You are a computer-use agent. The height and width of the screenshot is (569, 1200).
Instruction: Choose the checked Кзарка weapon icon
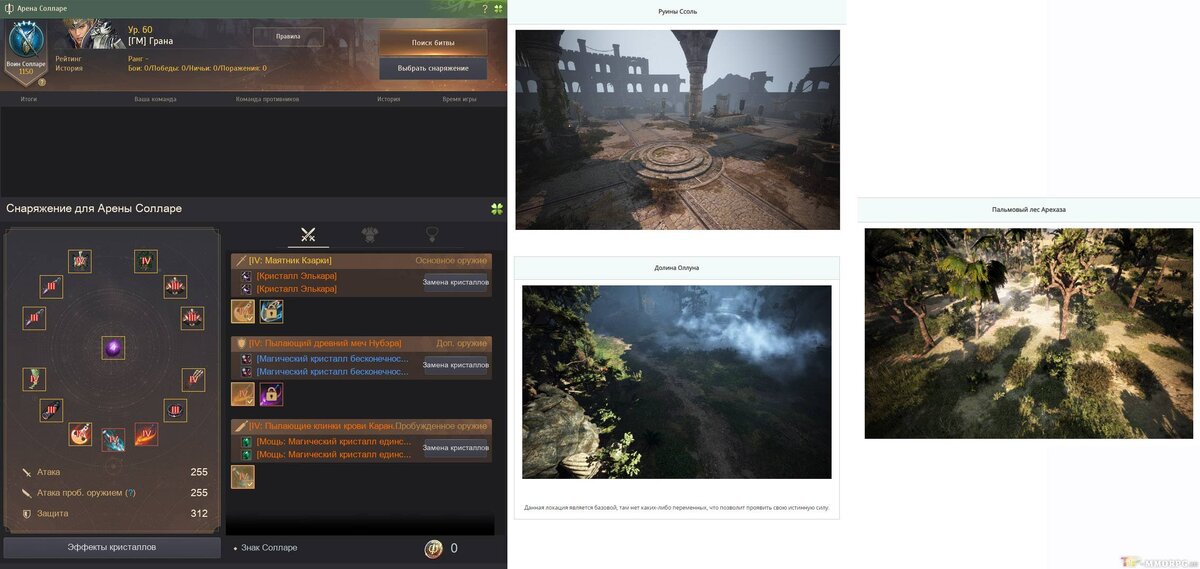(x=243, y=312)
